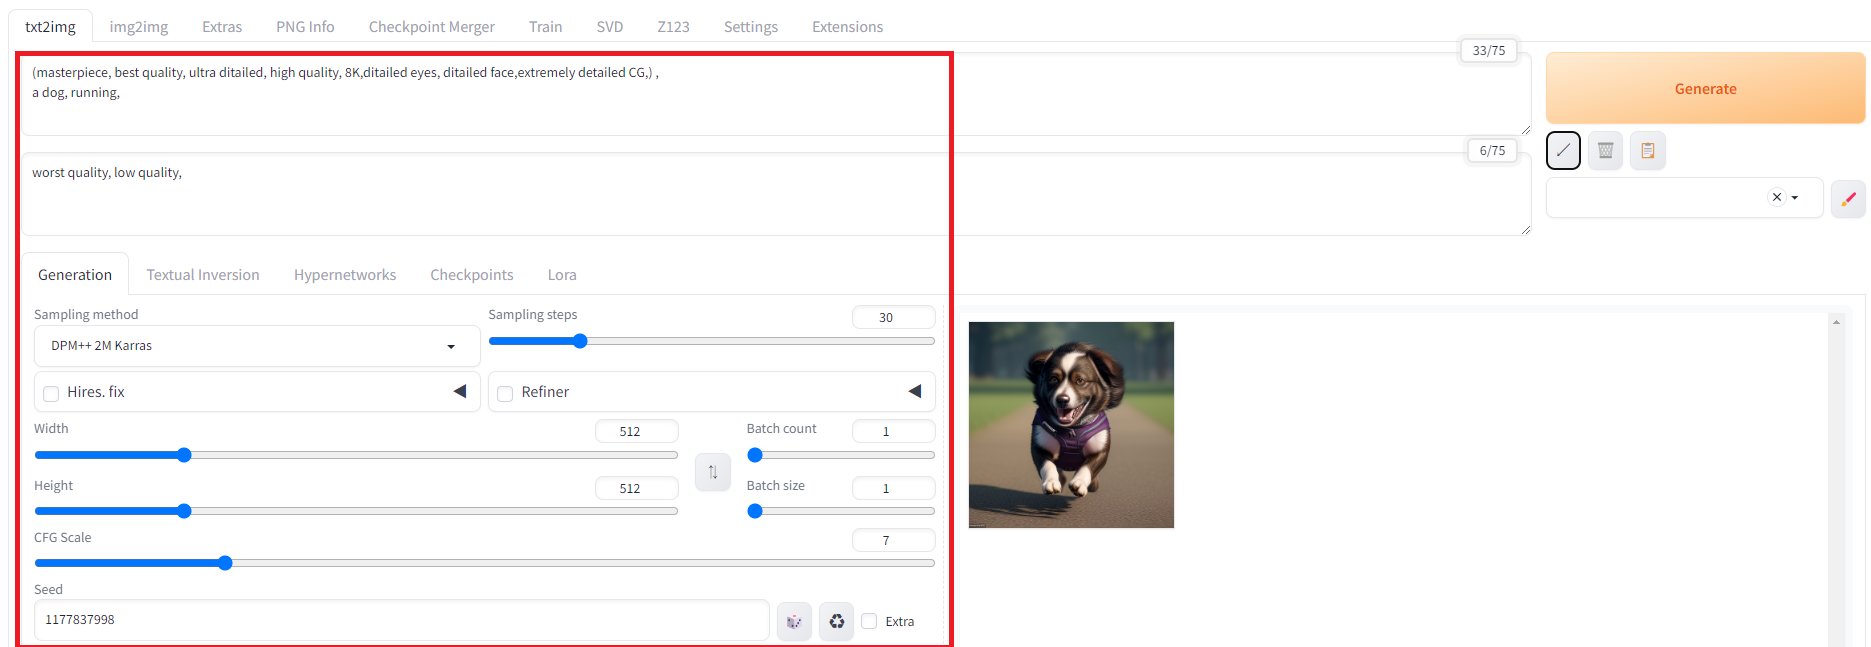The width and height of the screenshot is (1871, 647).
Task: Expand the Refiner section arrow
Action: [x=914, y=391]
